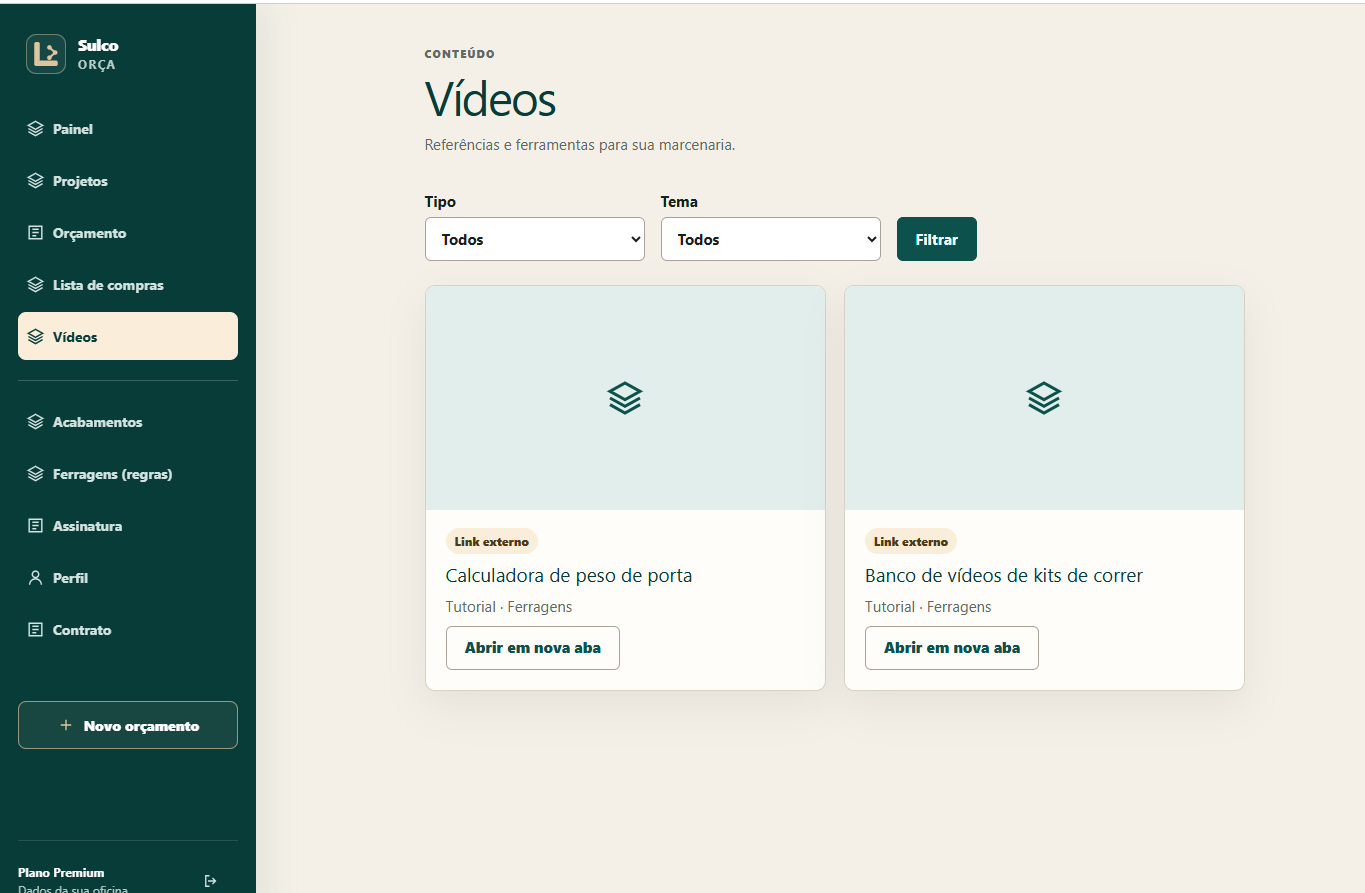Click the Novo orçamento button

coord(128,725)
